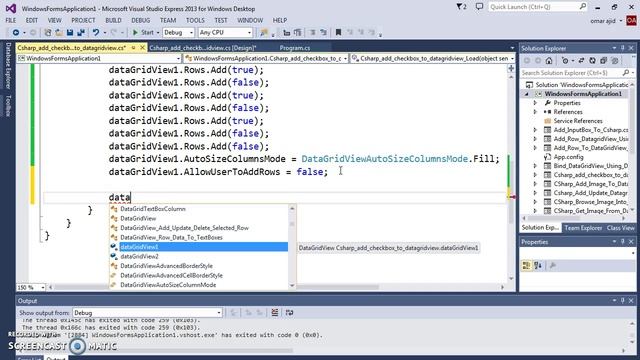The image size is (640, 360).
Task: Open the class navigation dropdown in editor
Action: coord(266,58)
